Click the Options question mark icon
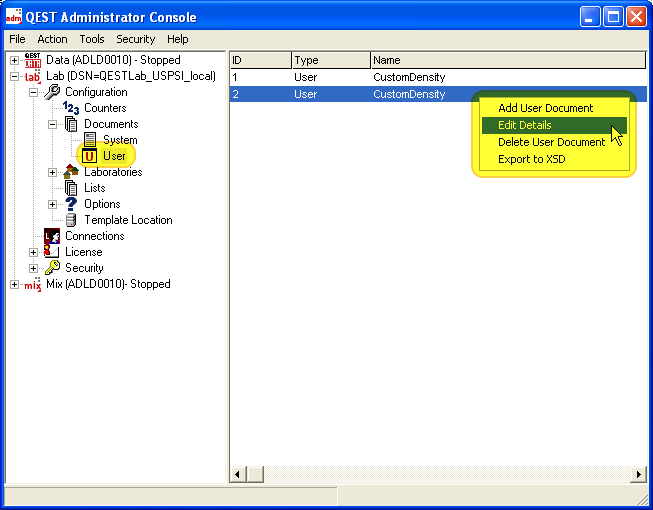Viewport: 653px width, 510px height. pyautogui.click(x=71, y=204)
